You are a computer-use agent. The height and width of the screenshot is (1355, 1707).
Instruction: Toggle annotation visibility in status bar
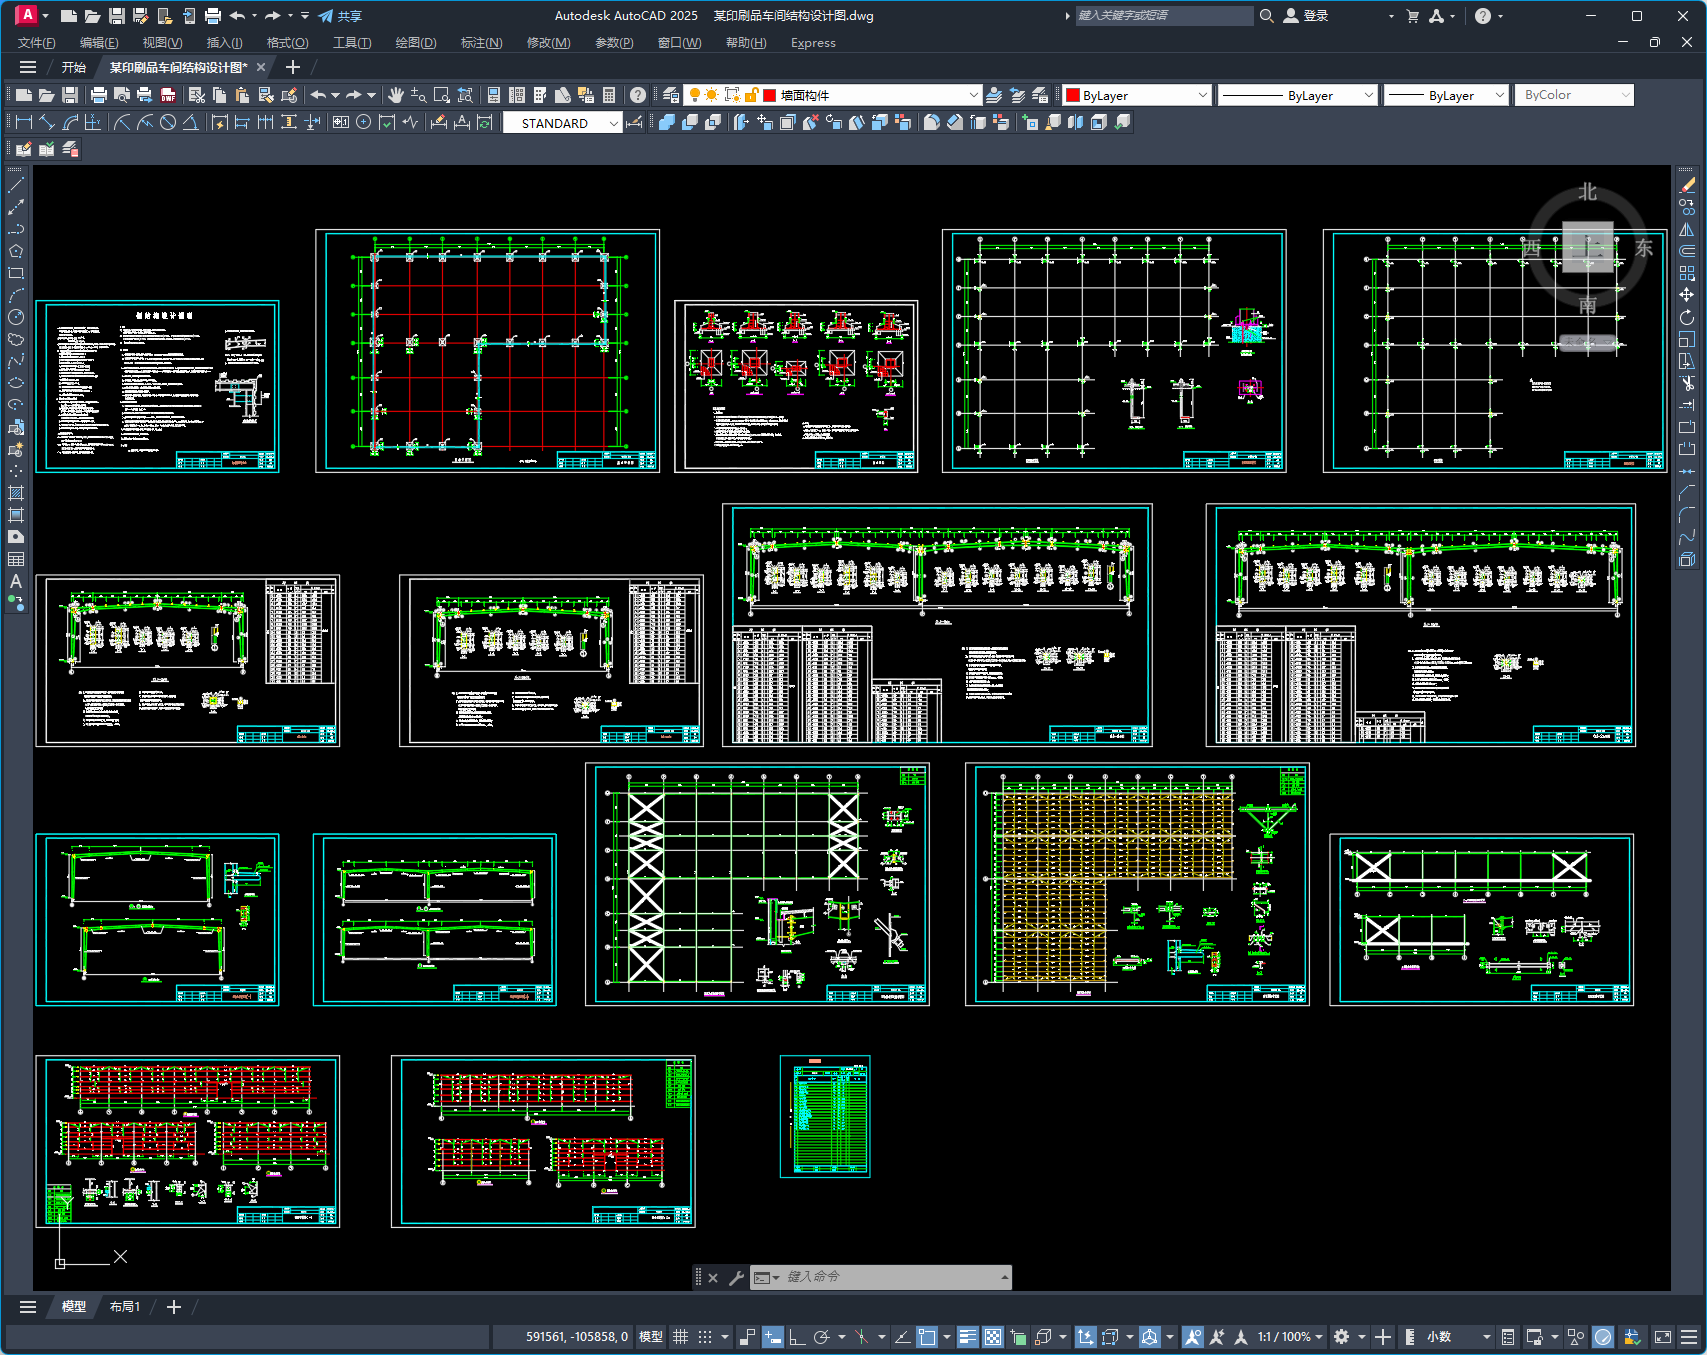(1192, 1337)
